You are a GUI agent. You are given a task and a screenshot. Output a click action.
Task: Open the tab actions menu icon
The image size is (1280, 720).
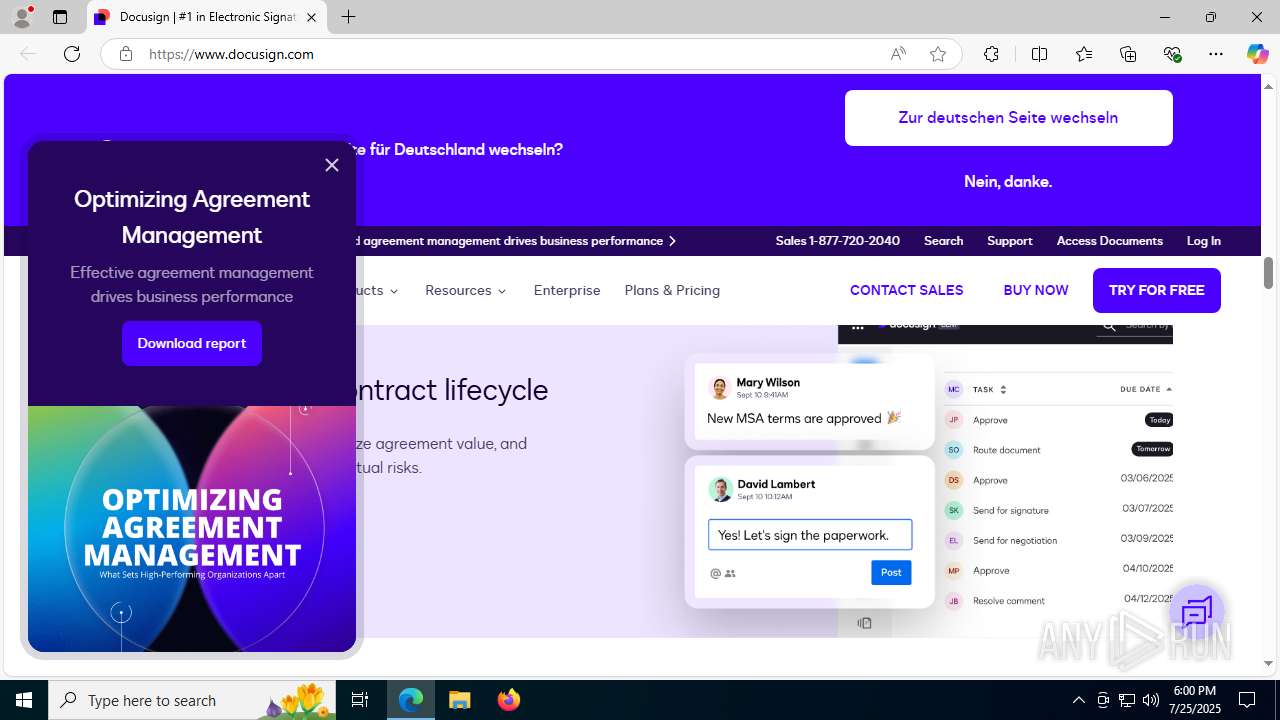click(x=60, y=17)
